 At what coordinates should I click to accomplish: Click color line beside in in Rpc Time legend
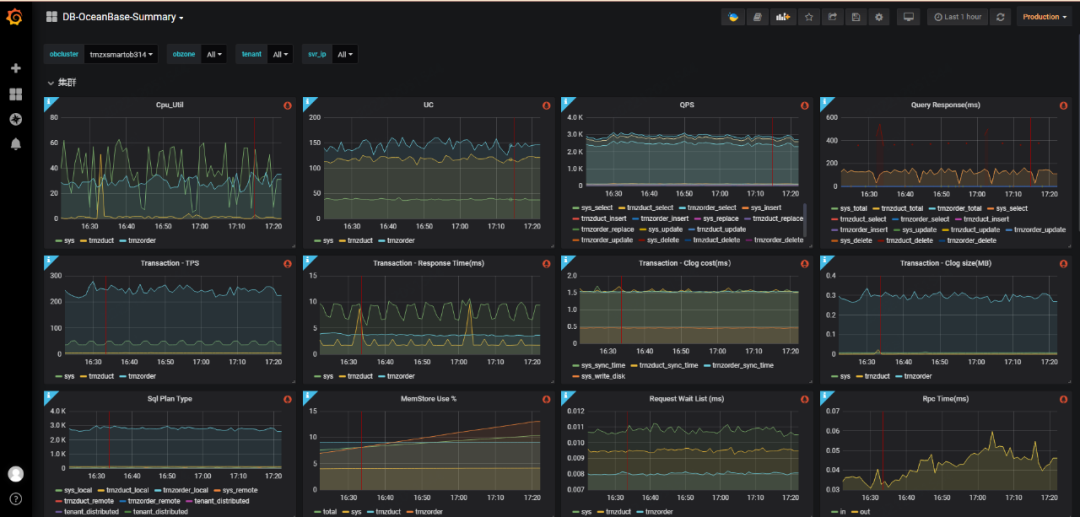coord(836,513)
